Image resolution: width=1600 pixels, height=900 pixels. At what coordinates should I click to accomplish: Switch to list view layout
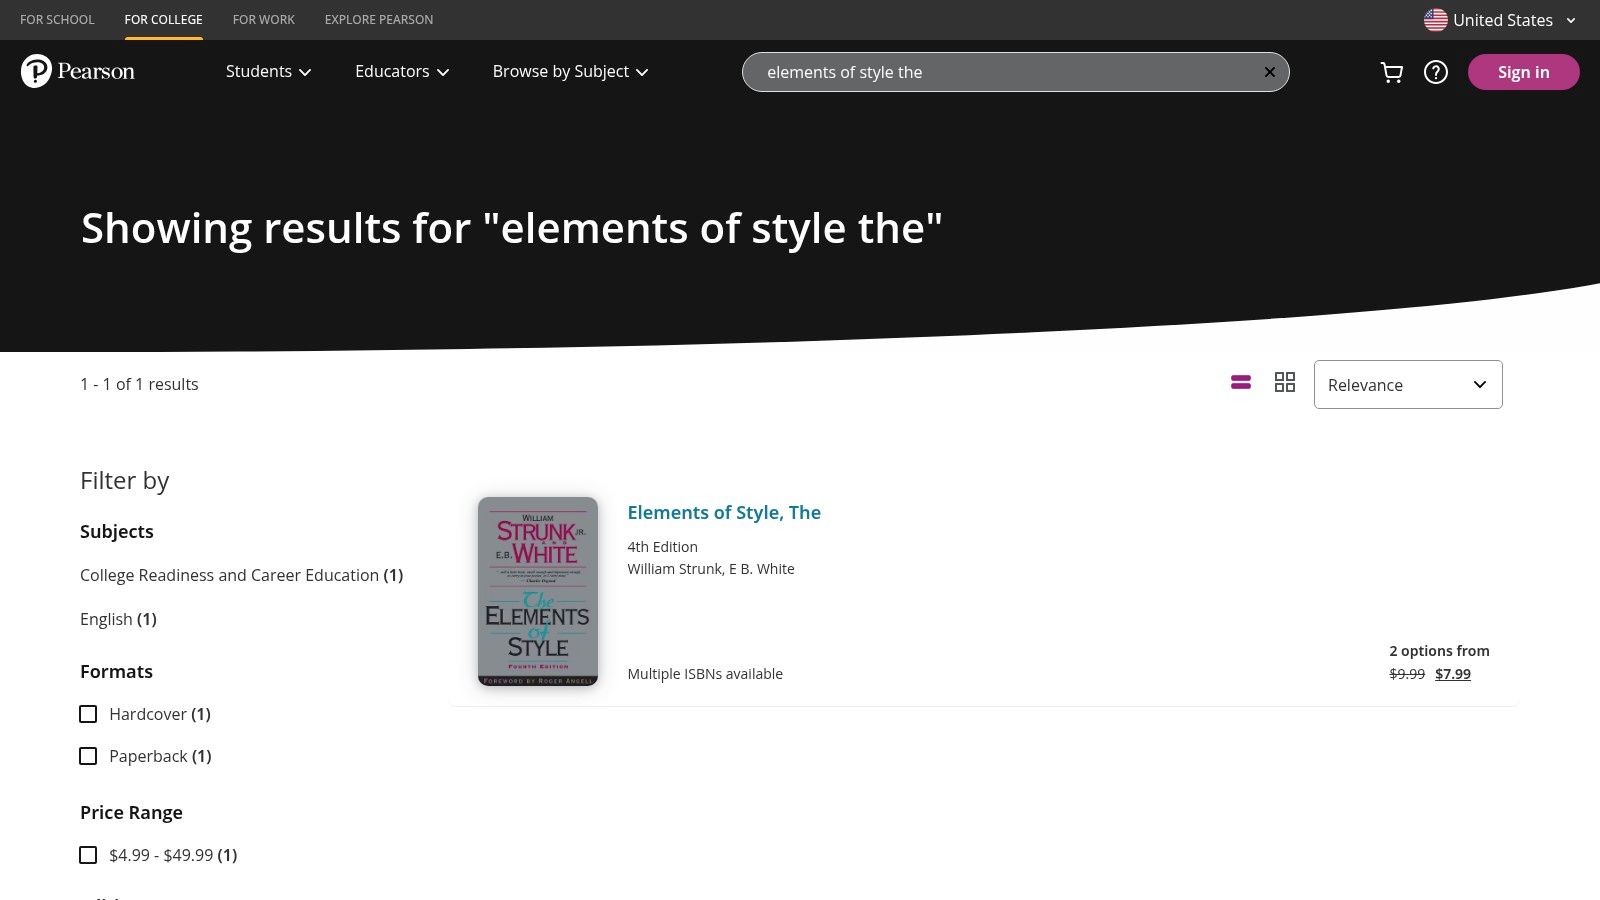click(x=1241, y=382)
